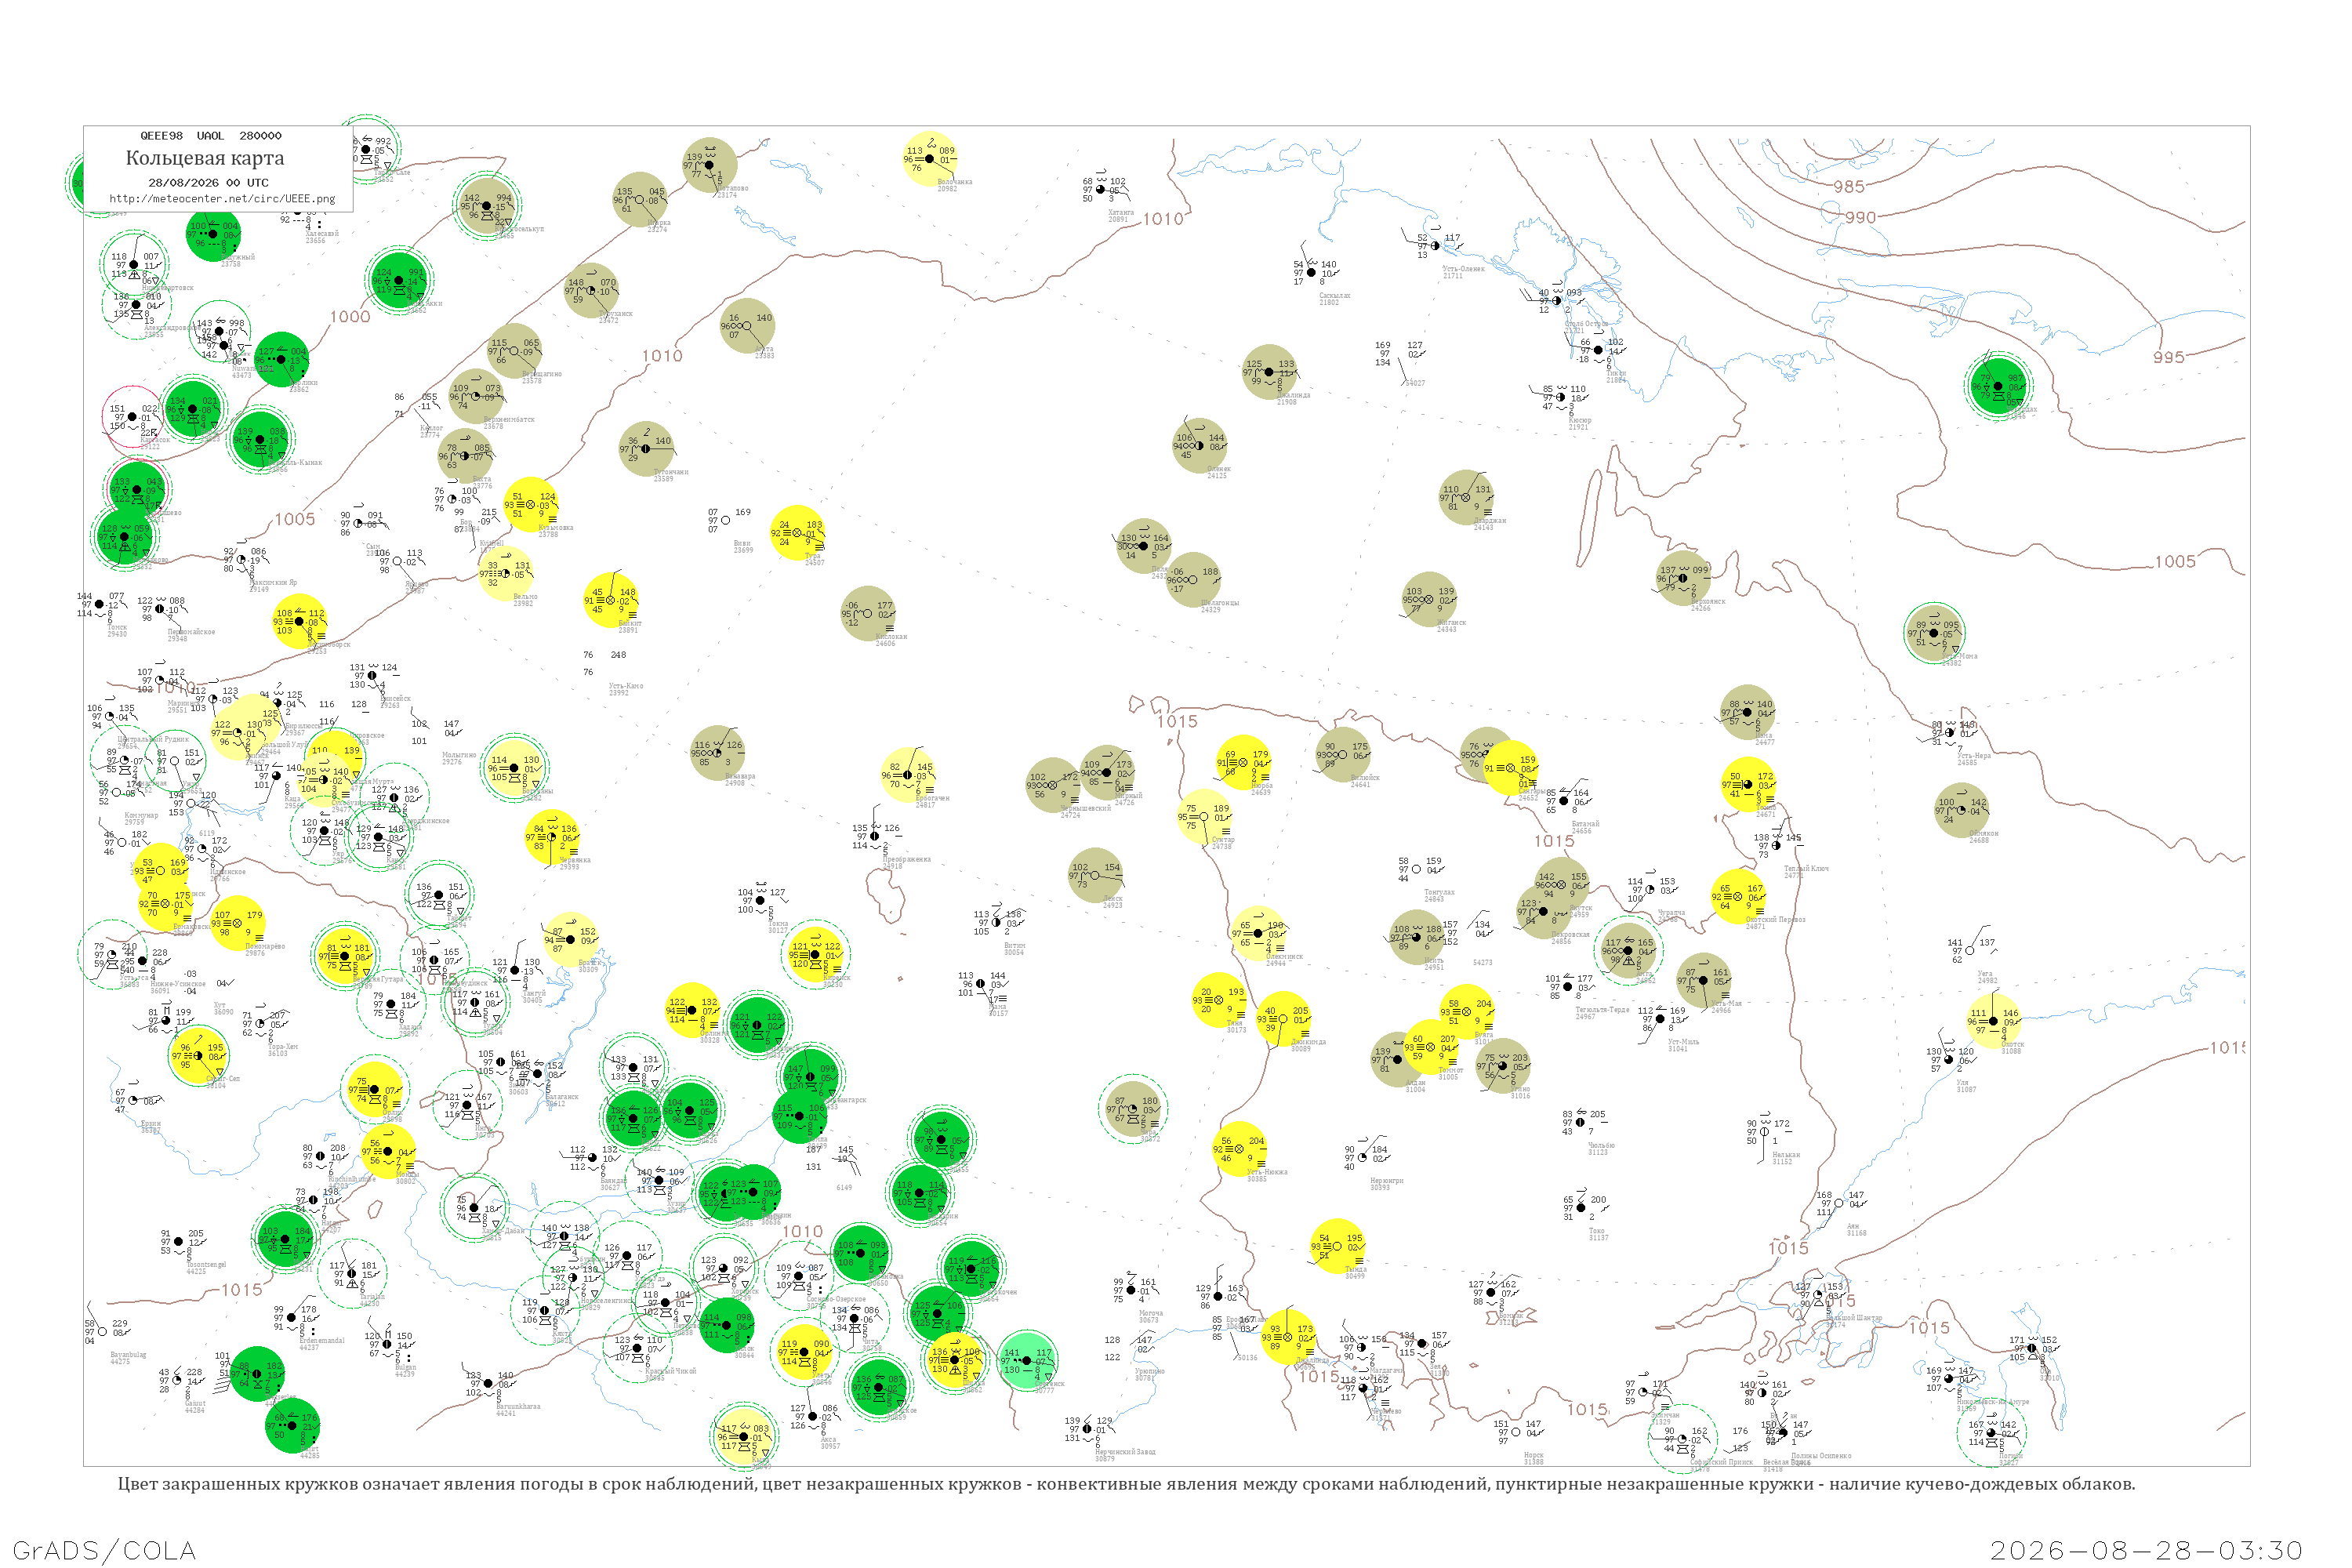Image resolution: width=2352 pixels, height=1568 pixels.
Task: Click the "Полины Осипенко" station name
Action: [1821, 1455]
